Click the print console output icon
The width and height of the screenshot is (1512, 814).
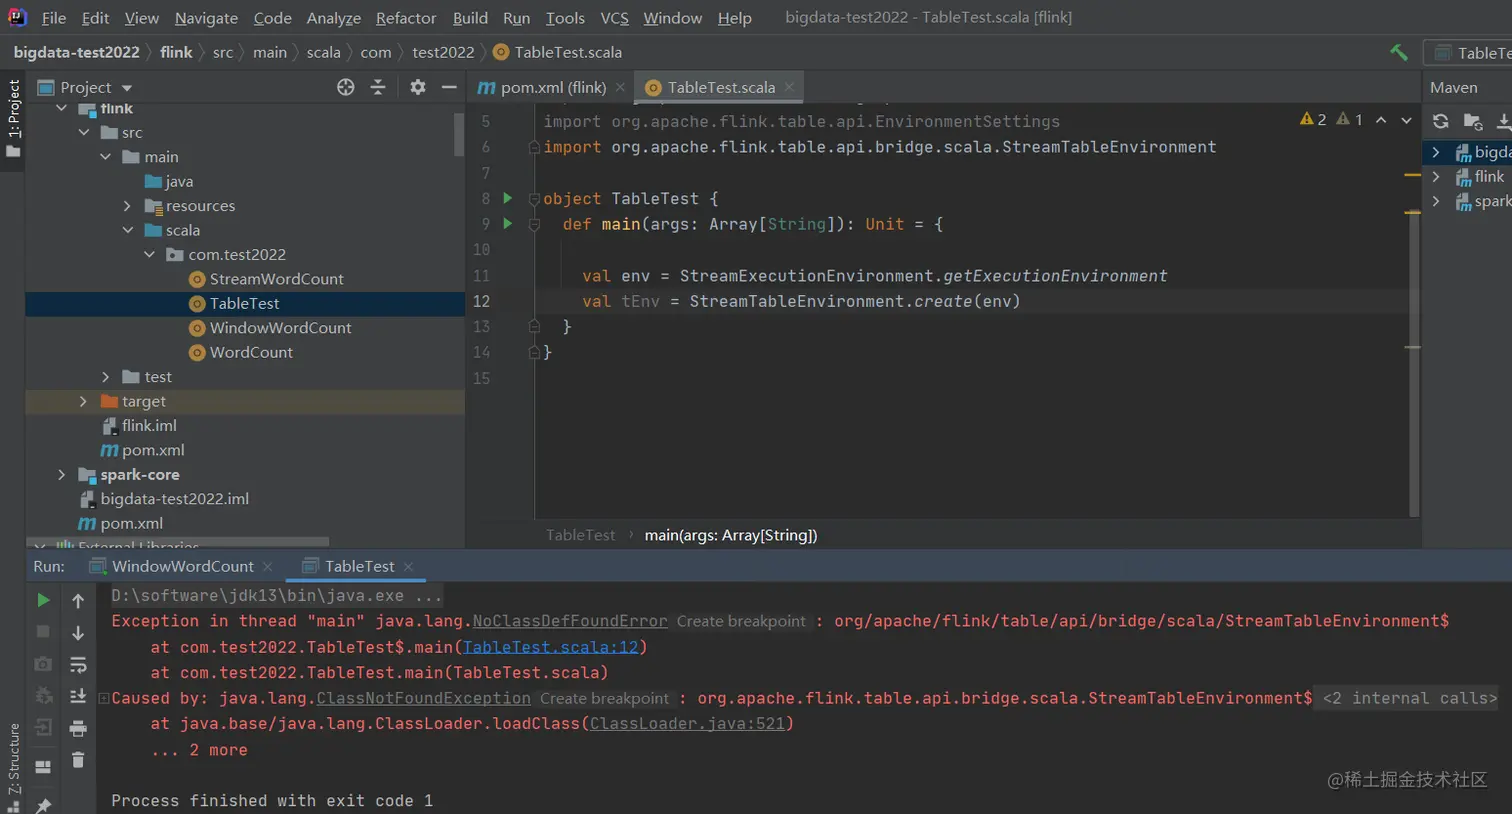click(78, 728)
